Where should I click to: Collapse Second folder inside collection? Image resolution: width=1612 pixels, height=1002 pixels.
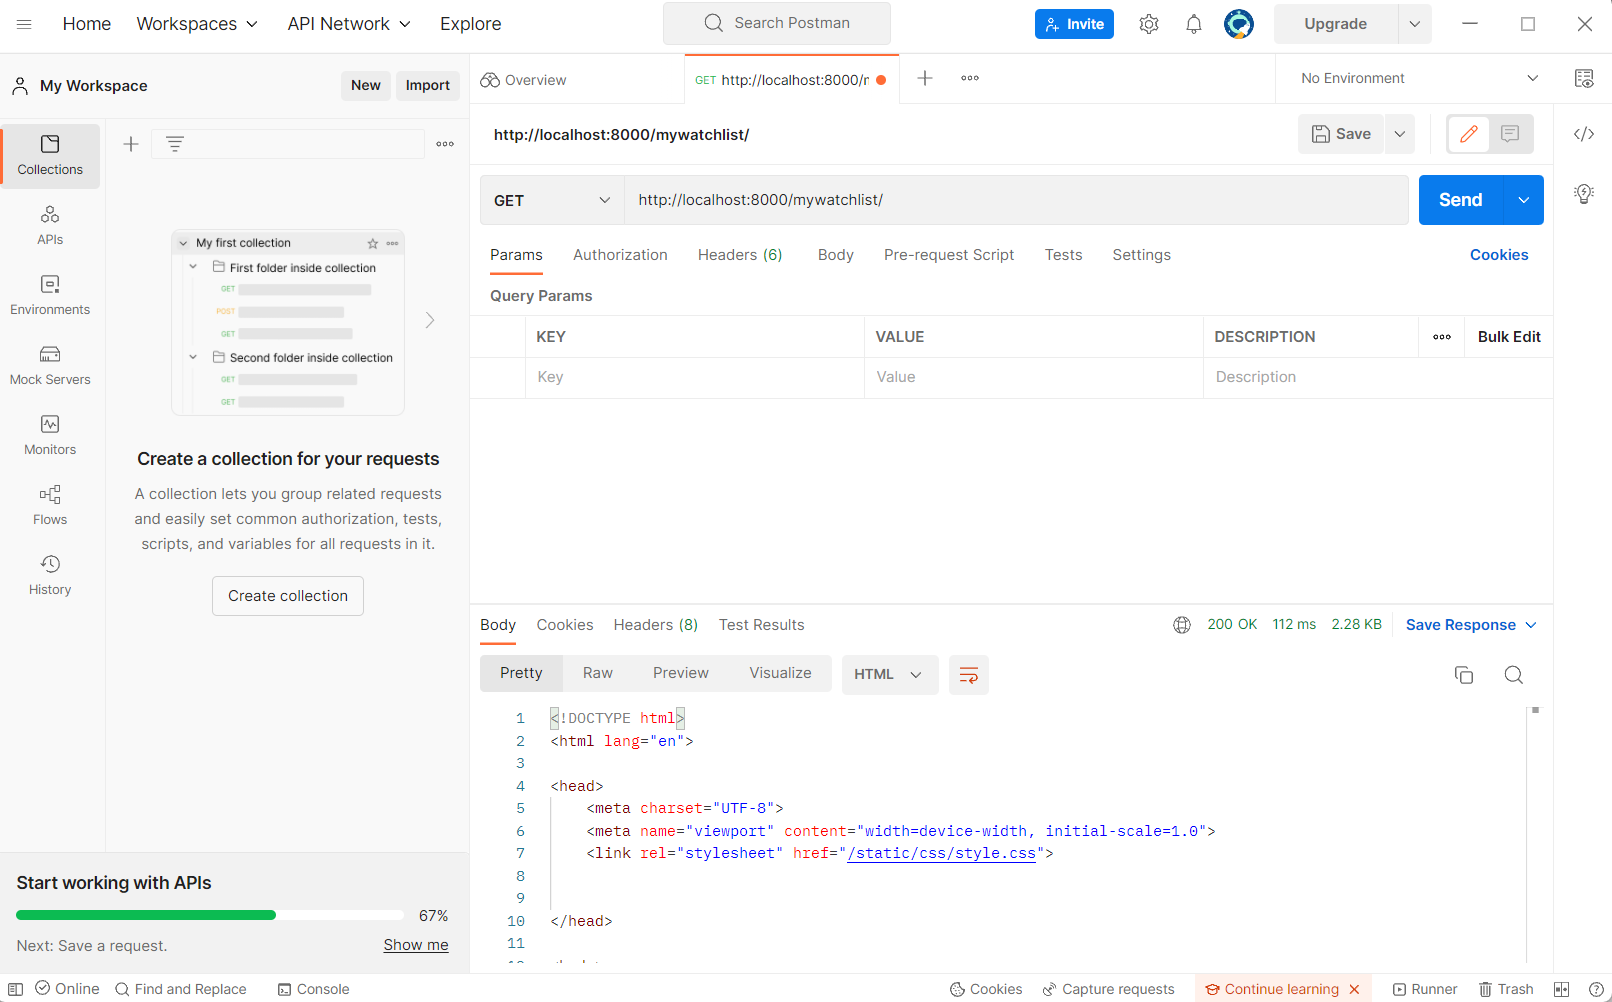193,357
